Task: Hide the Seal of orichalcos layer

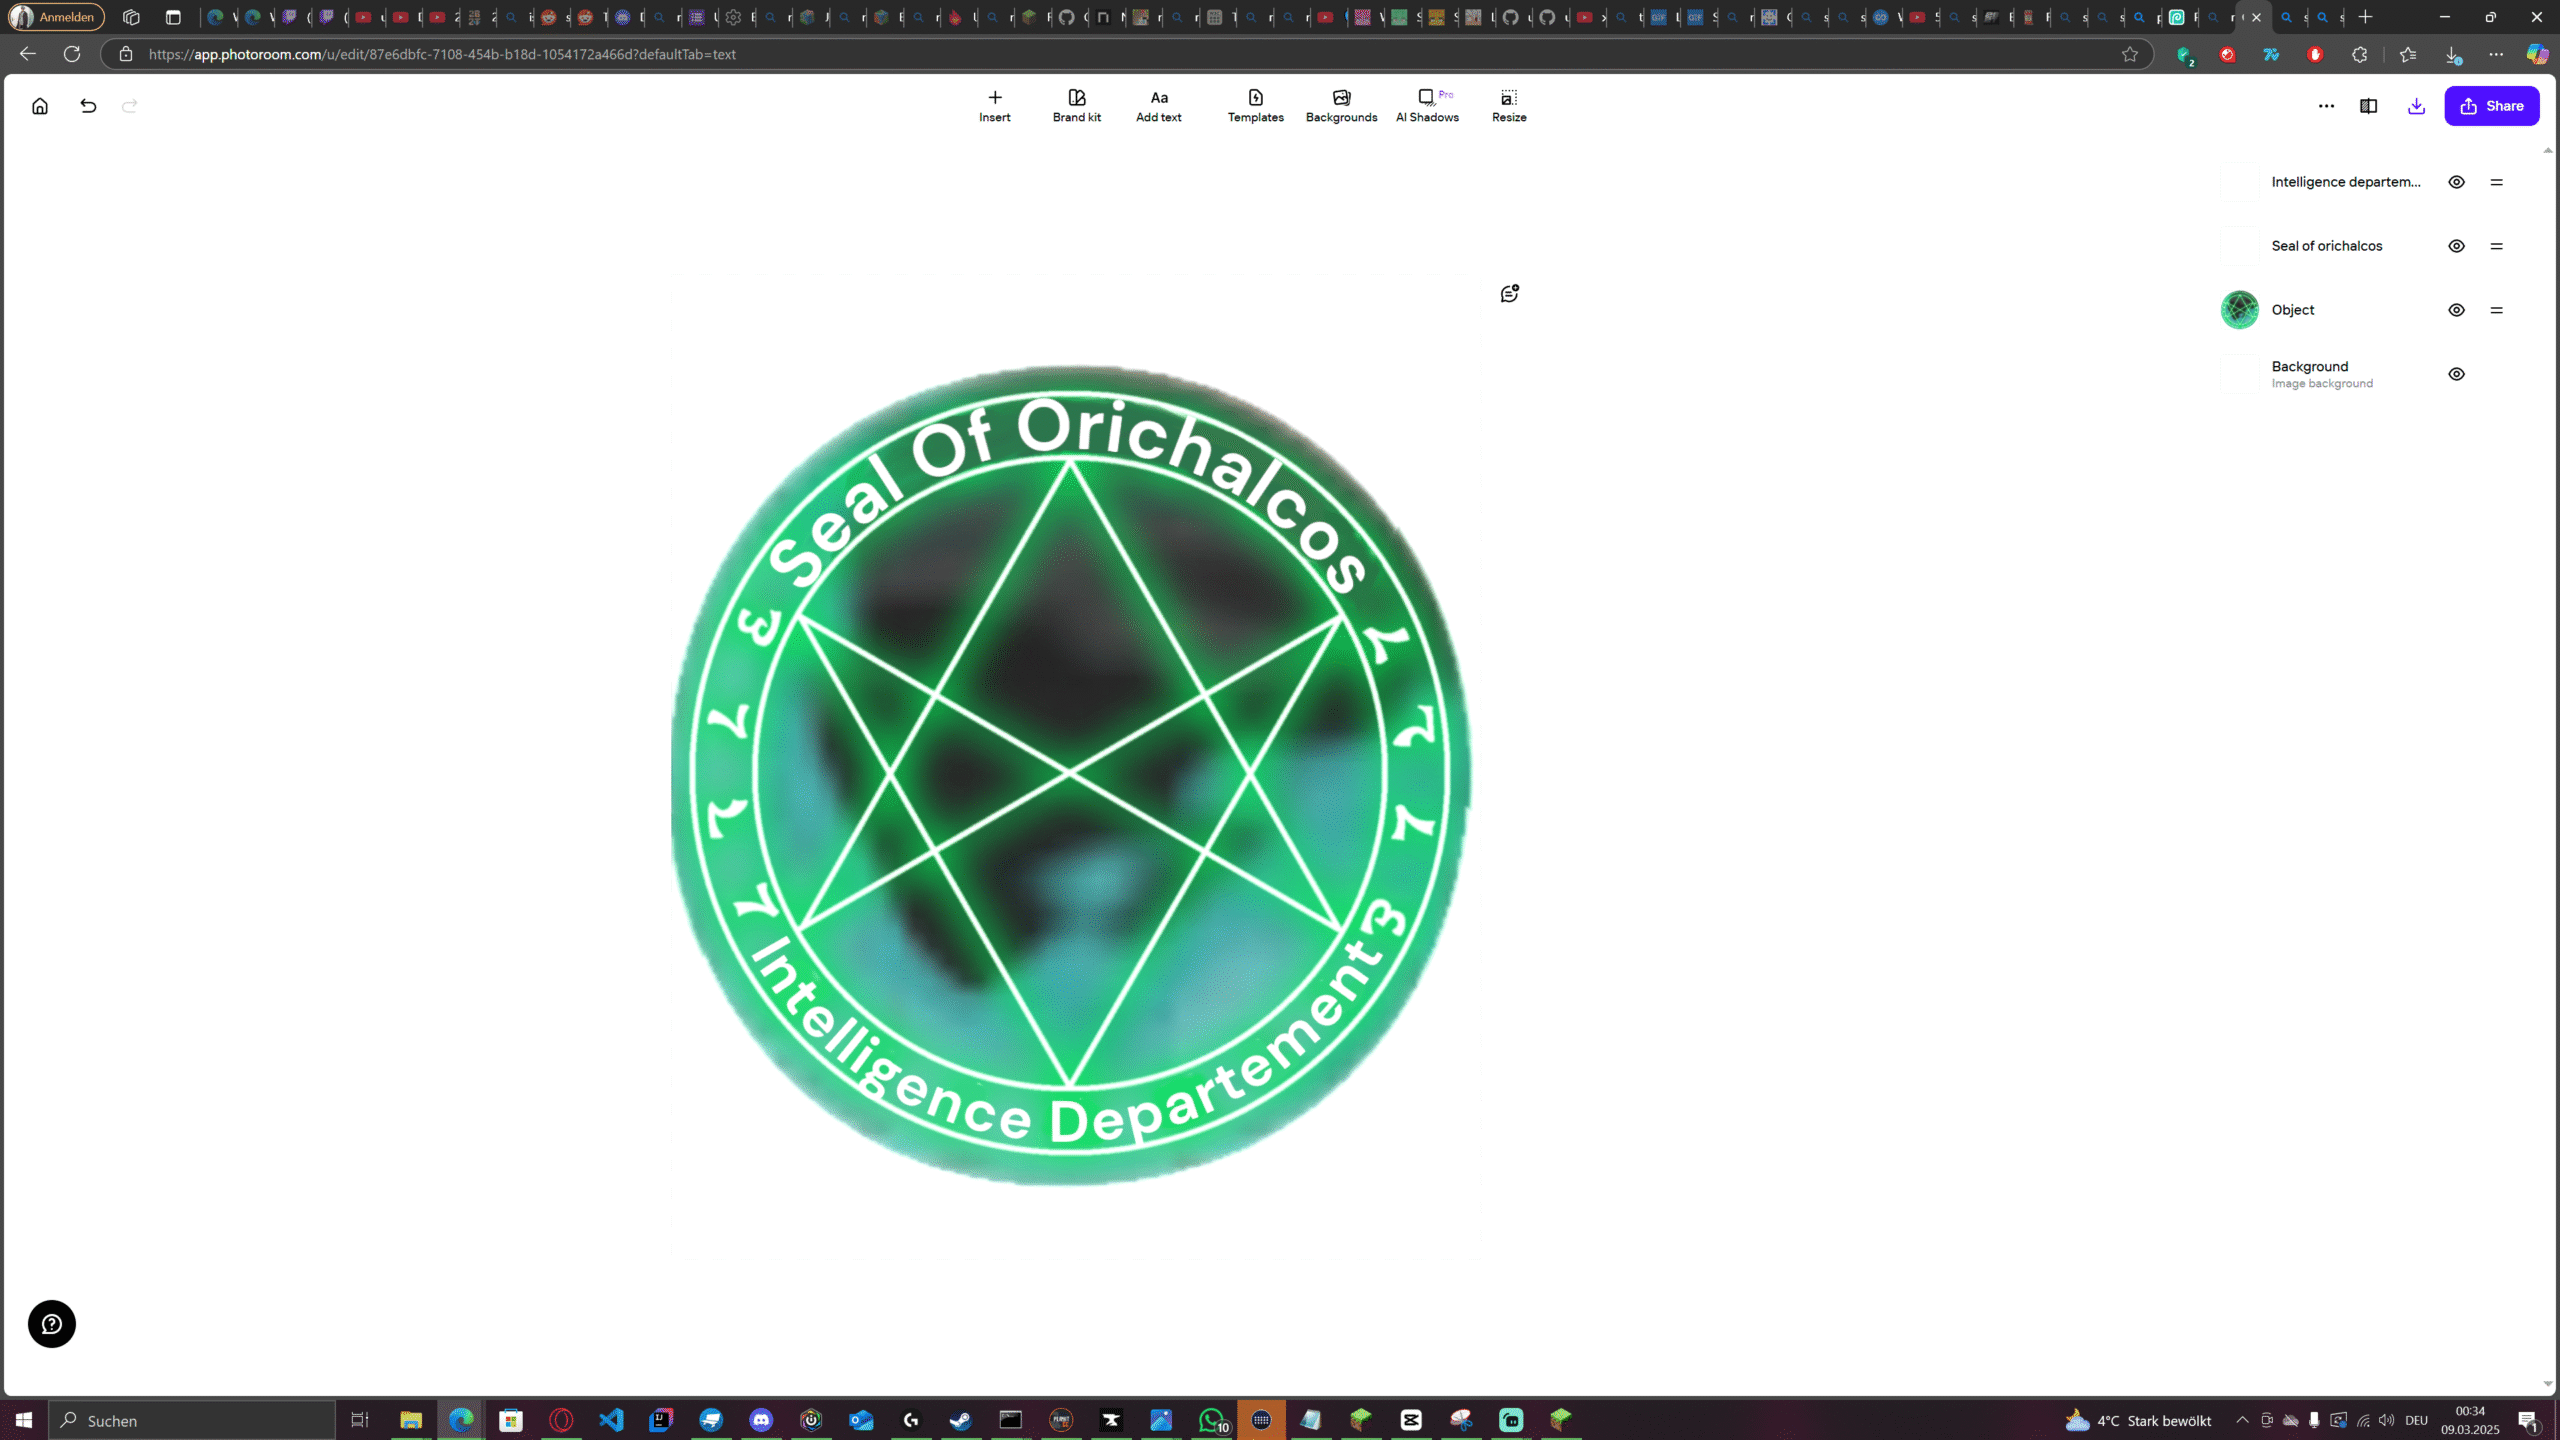Action: [x=2456, y=246]
